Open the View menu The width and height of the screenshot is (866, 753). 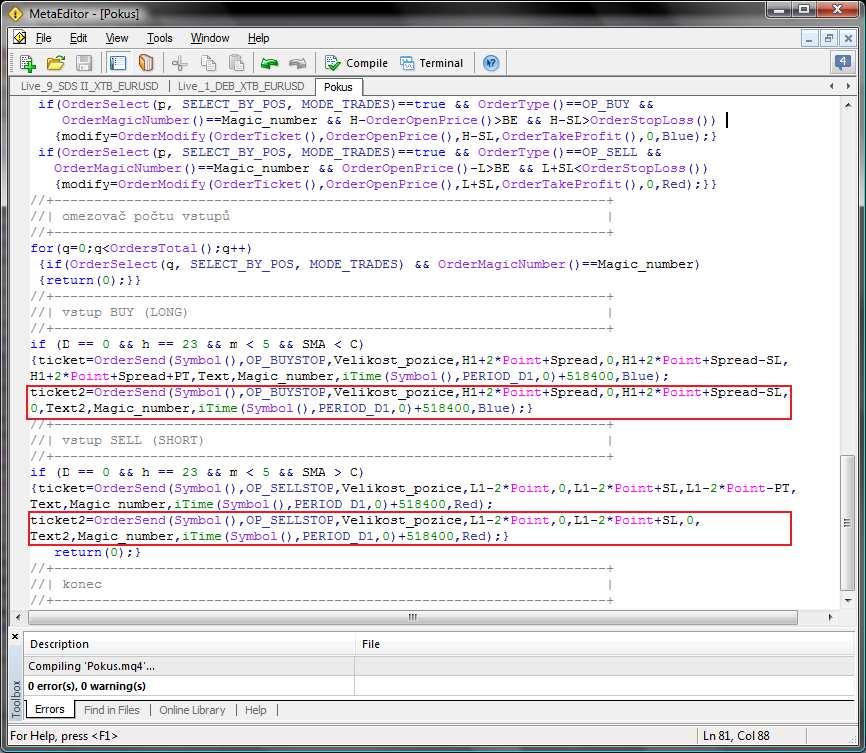click(x=117, y=38)
